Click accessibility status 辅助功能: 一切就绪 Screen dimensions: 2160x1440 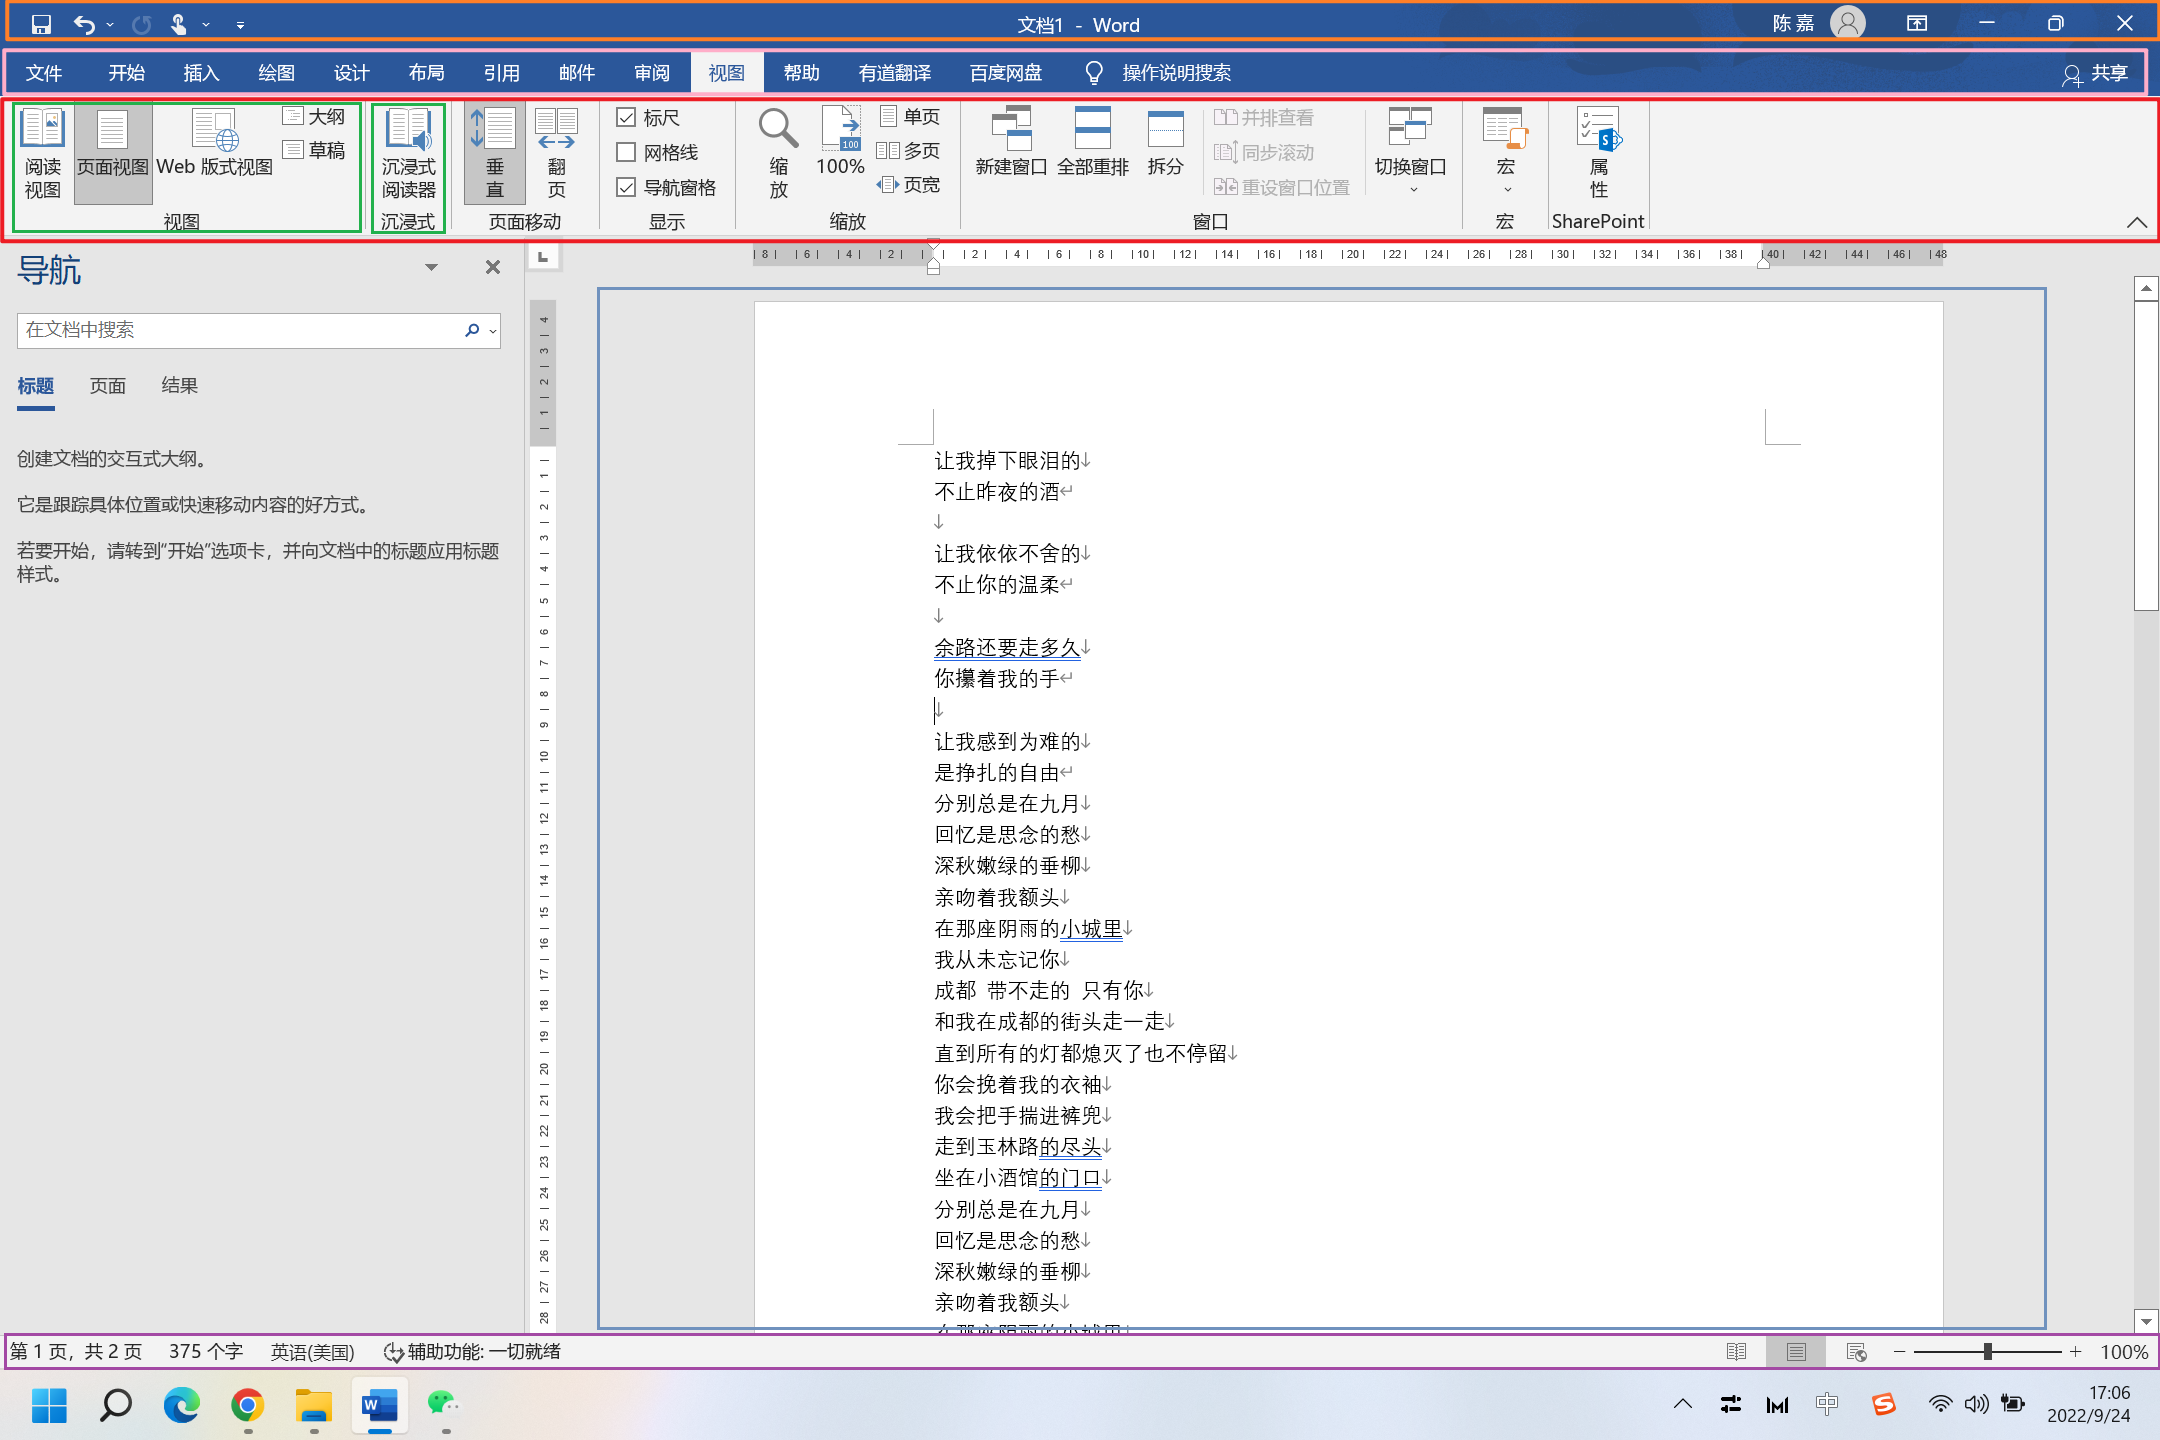pos(473,1352)
